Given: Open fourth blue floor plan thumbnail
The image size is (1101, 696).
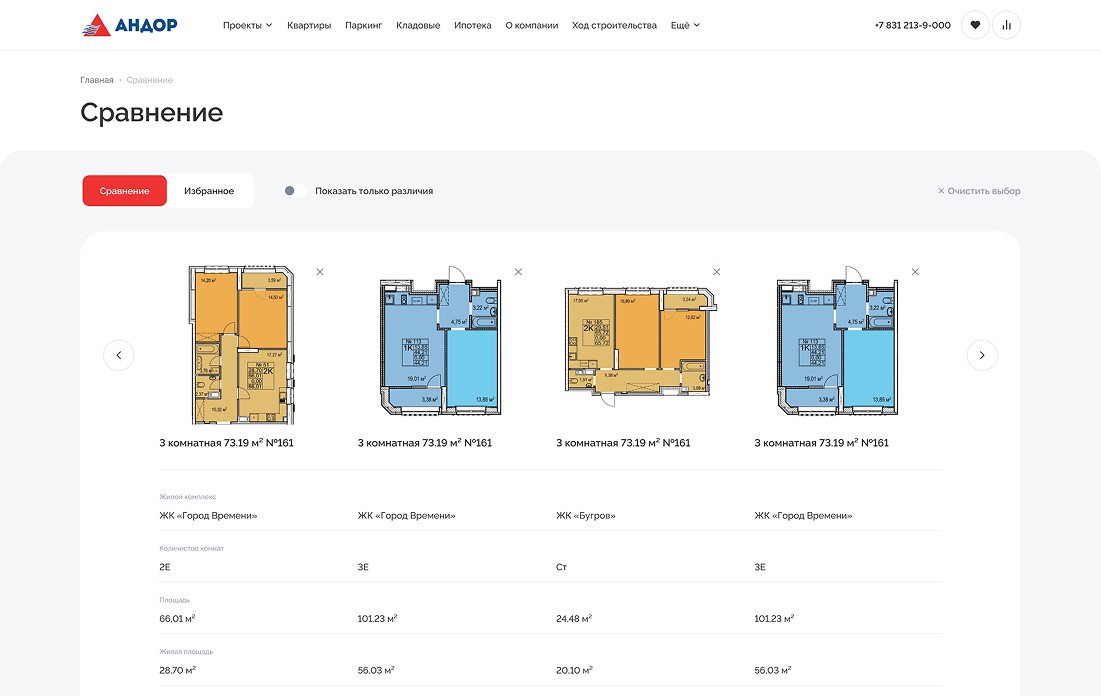Looking at the screenshot, I should click(836, 341).
